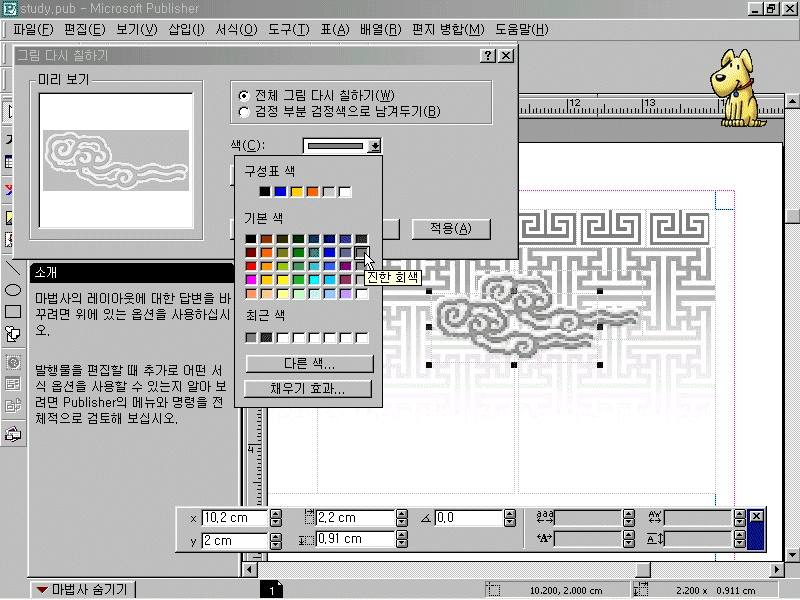The width and height of the screenshot is (800, 600).
Task: Select the Oval drawing tool
Action: (x=12, y=290)
